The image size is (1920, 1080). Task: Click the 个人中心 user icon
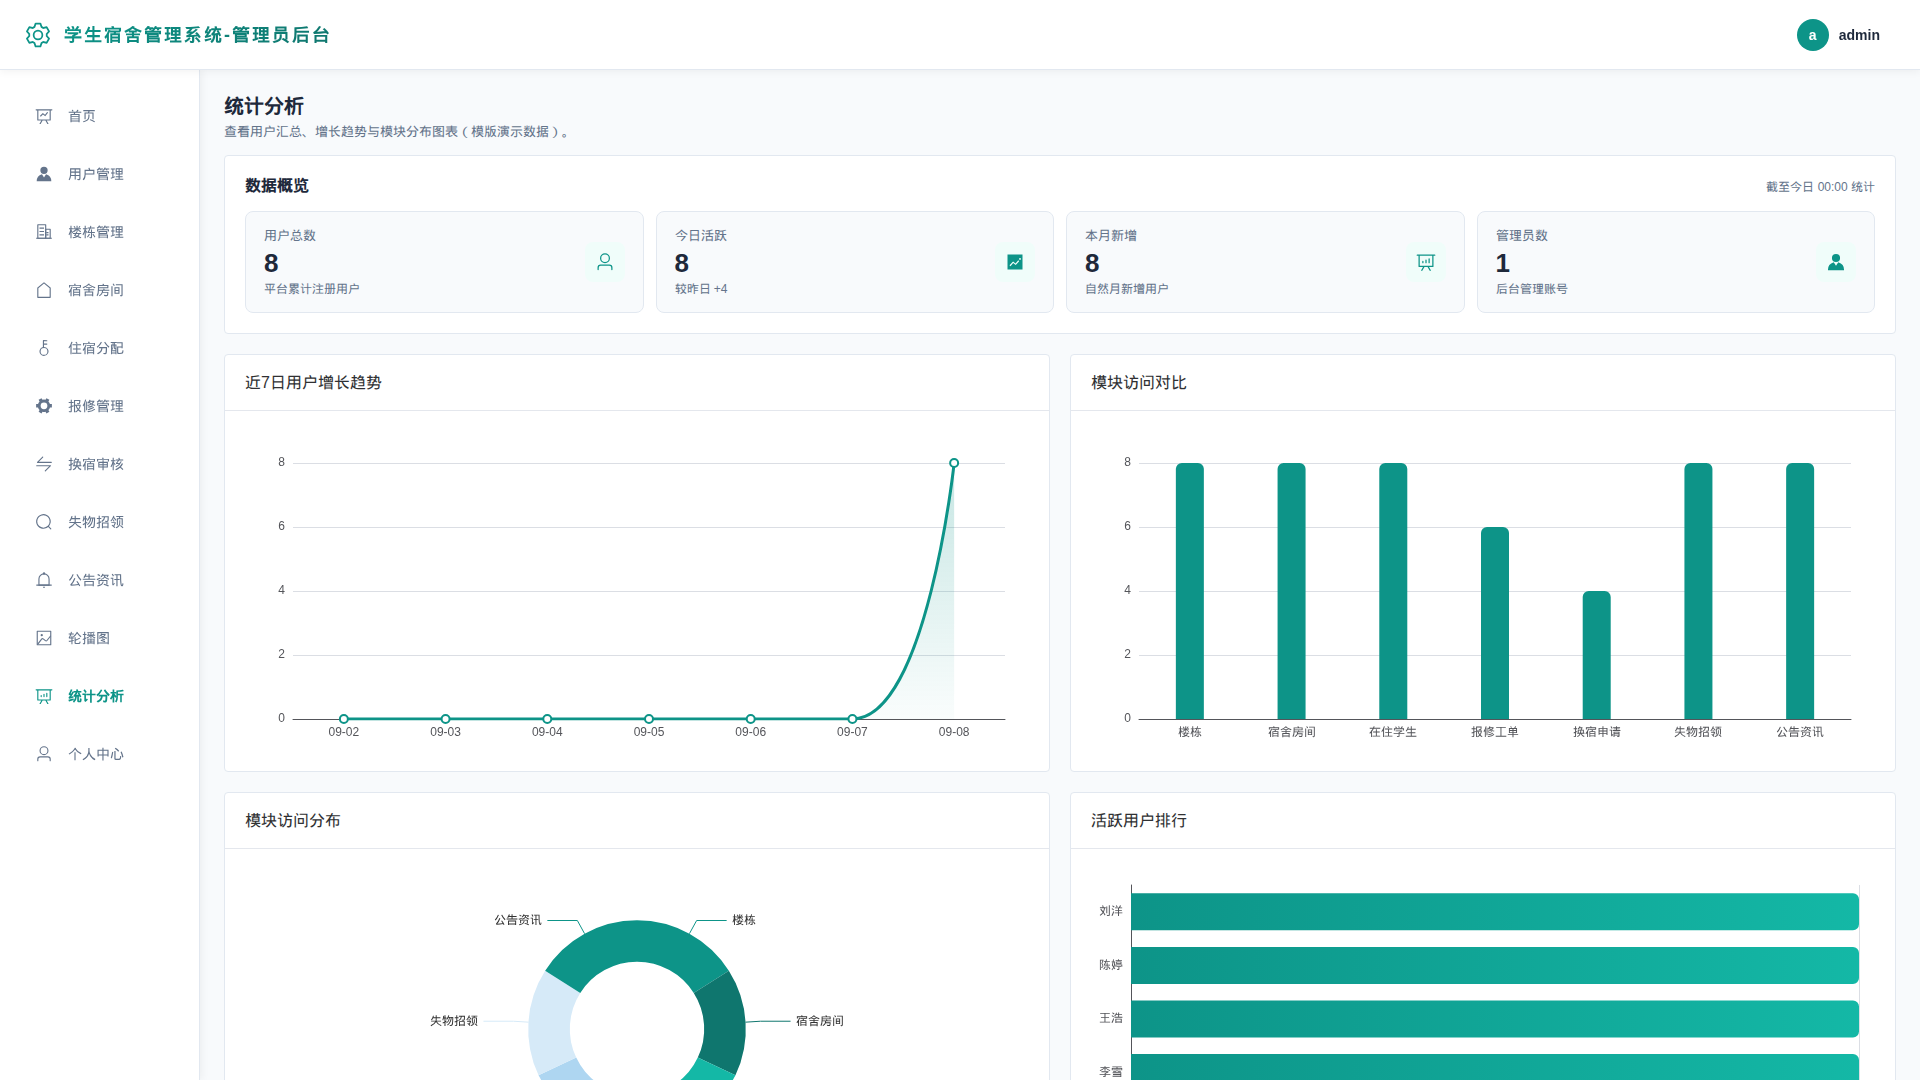click(44, 754)
